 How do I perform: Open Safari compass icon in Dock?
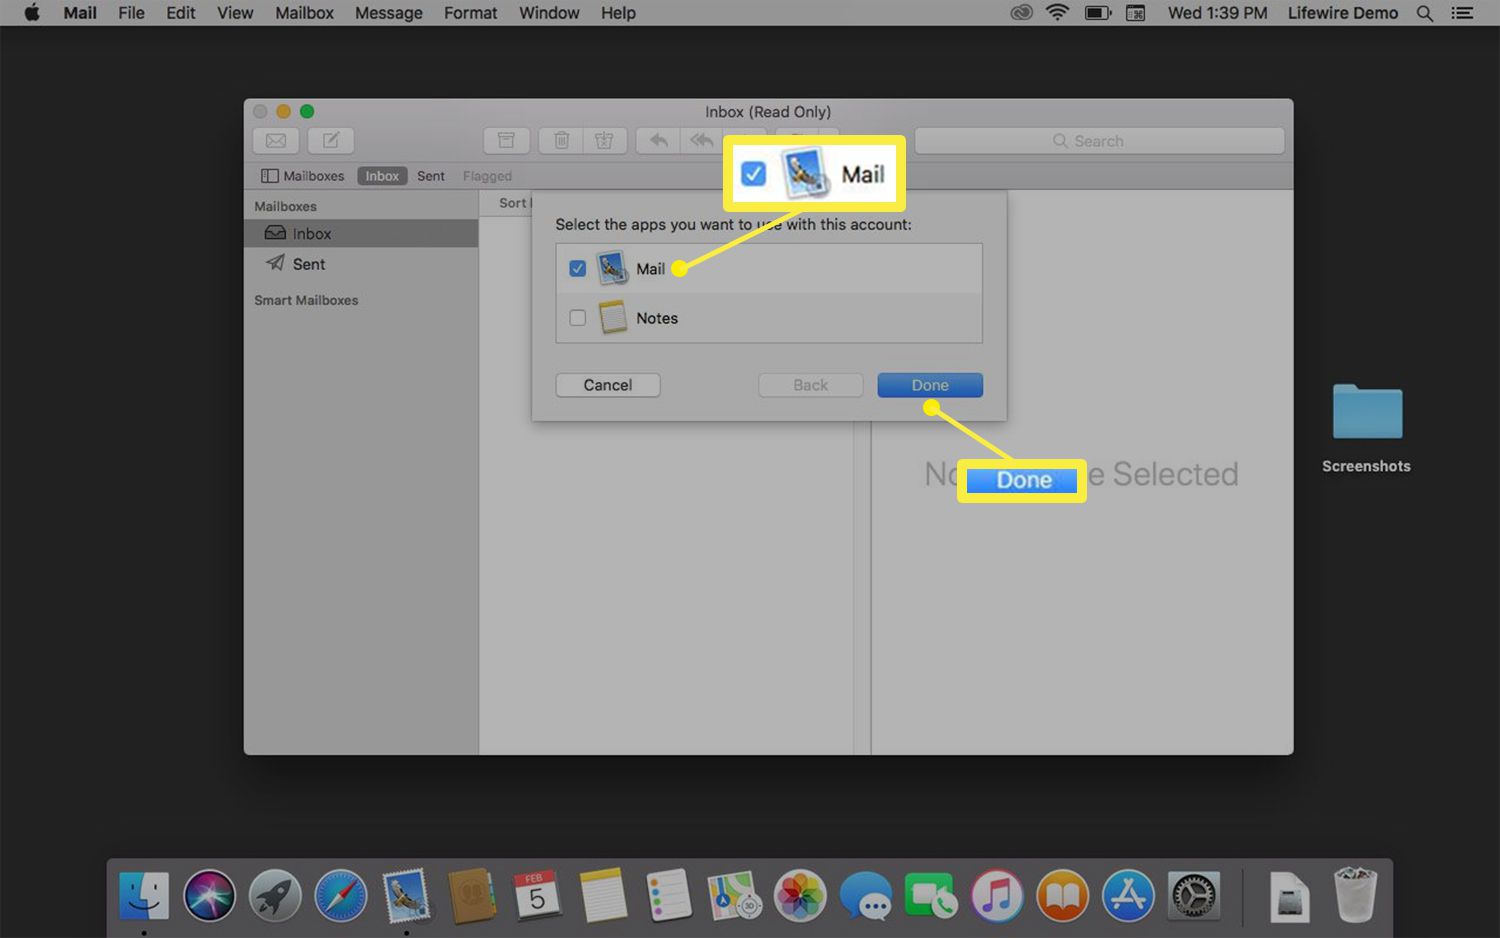pyautogui.click(x=340, y=896)
